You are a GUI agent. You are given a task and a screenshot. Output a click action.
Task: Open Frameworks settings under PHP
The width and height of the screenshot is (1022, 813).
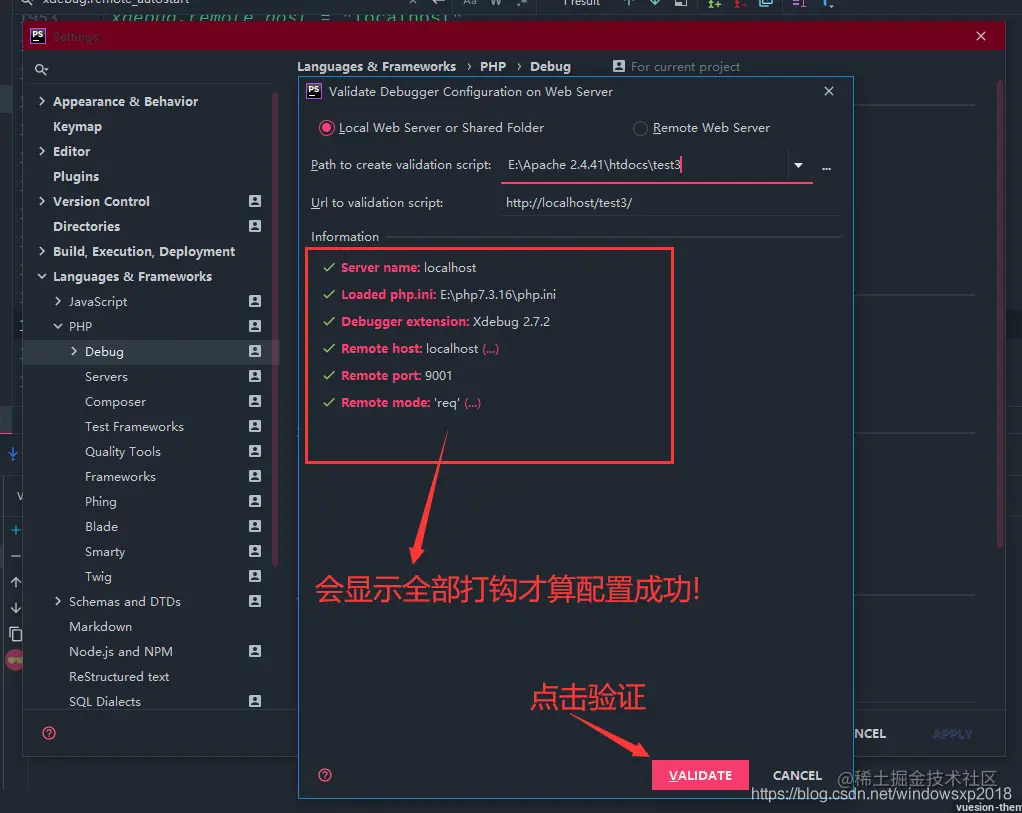tap(120, 477)
